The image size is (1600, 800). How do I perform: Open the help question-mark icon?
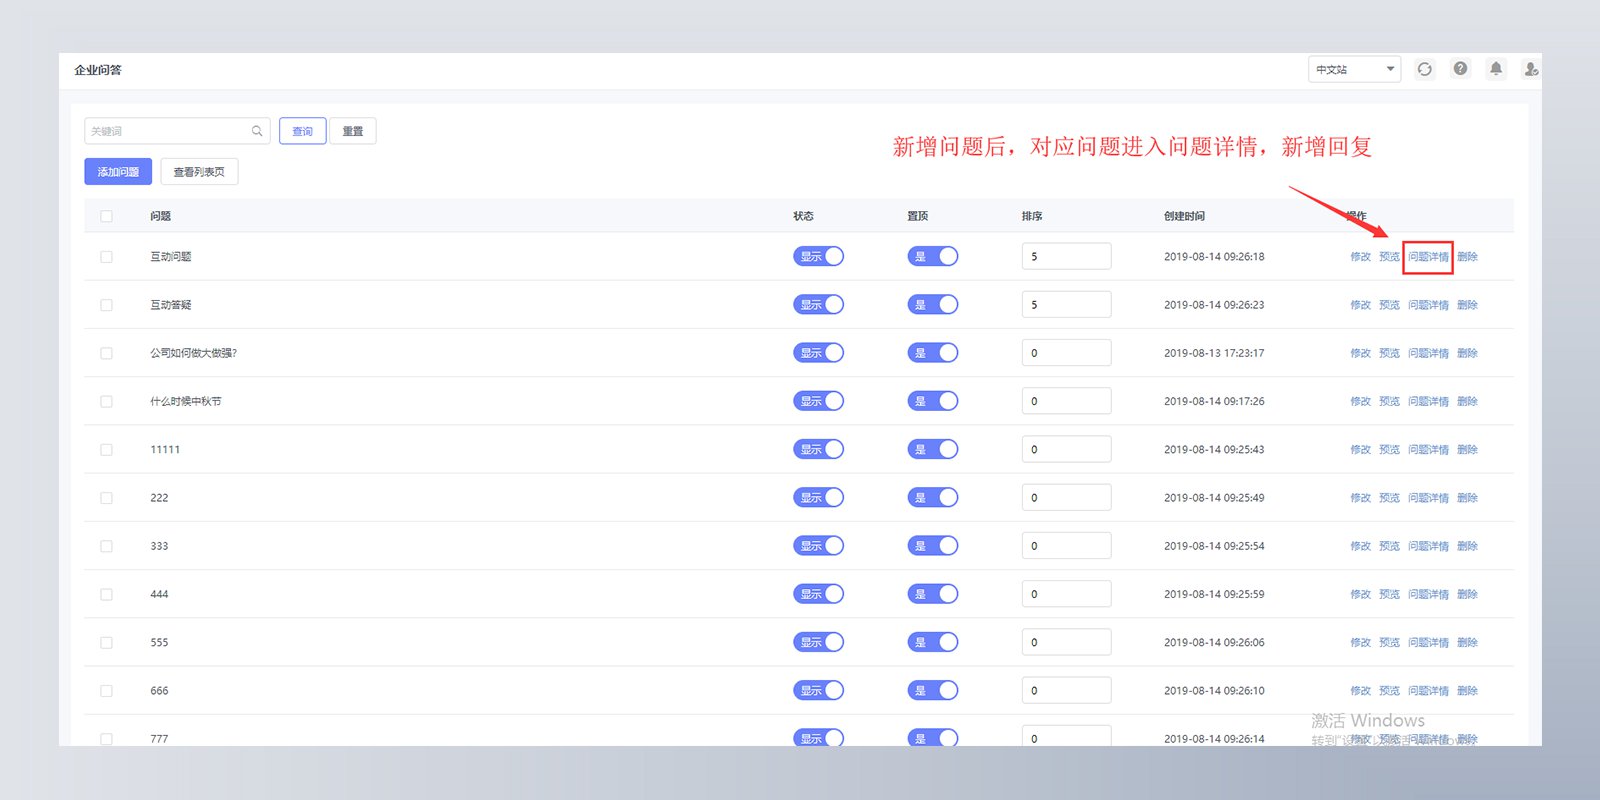tap(1460, 69)
